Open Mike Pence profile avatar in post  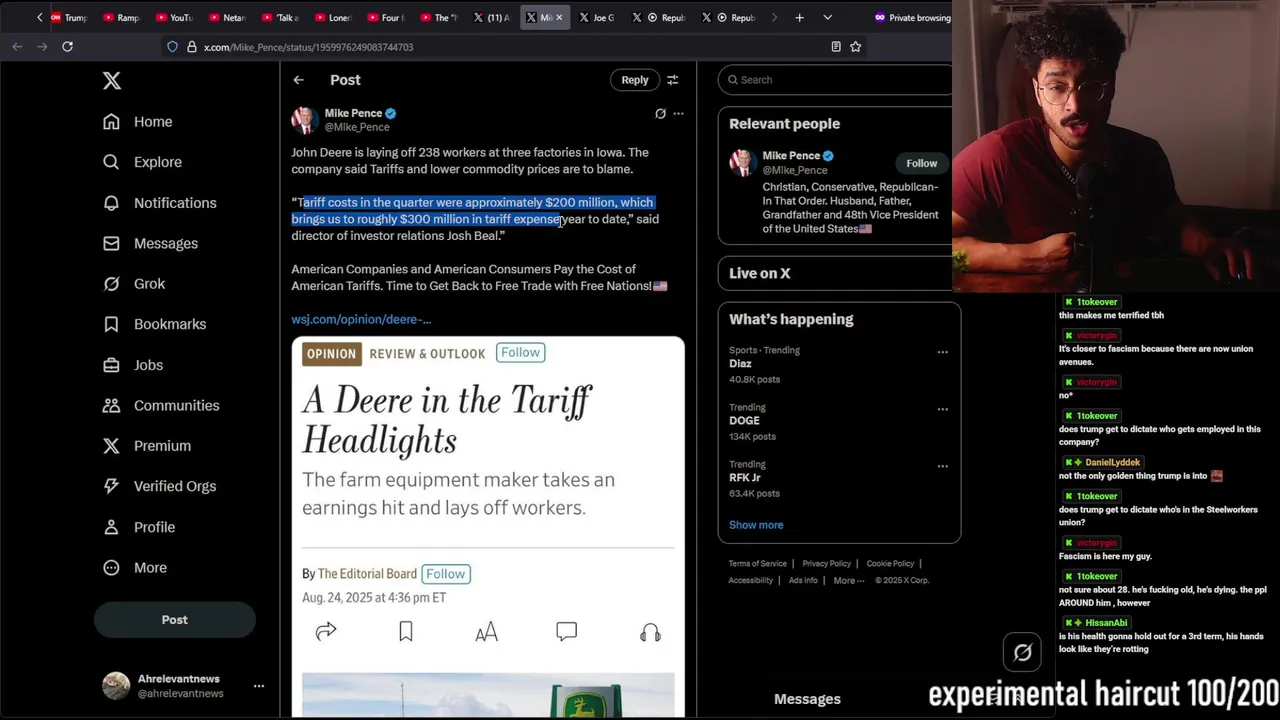coord(304,120)
